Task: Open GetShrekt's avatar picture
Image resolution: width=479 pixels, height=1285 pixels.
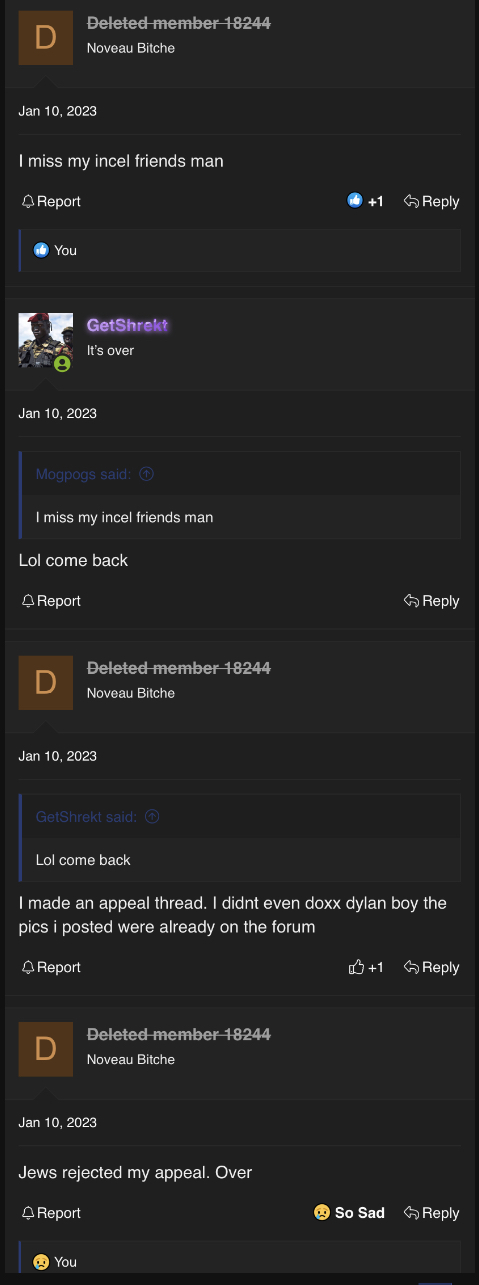Action: 46,340
